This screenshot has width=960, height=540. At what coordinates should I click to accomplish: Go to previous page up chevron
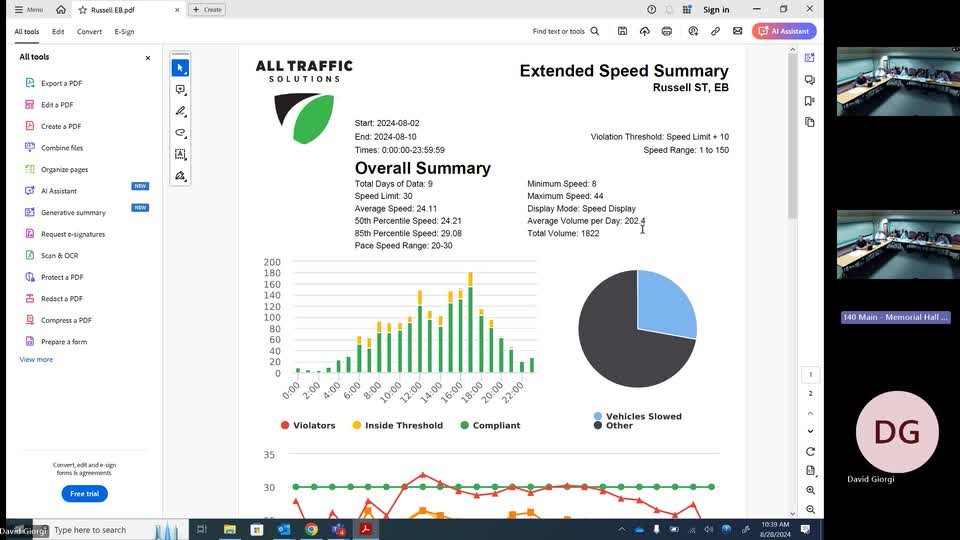click(811, 413)
